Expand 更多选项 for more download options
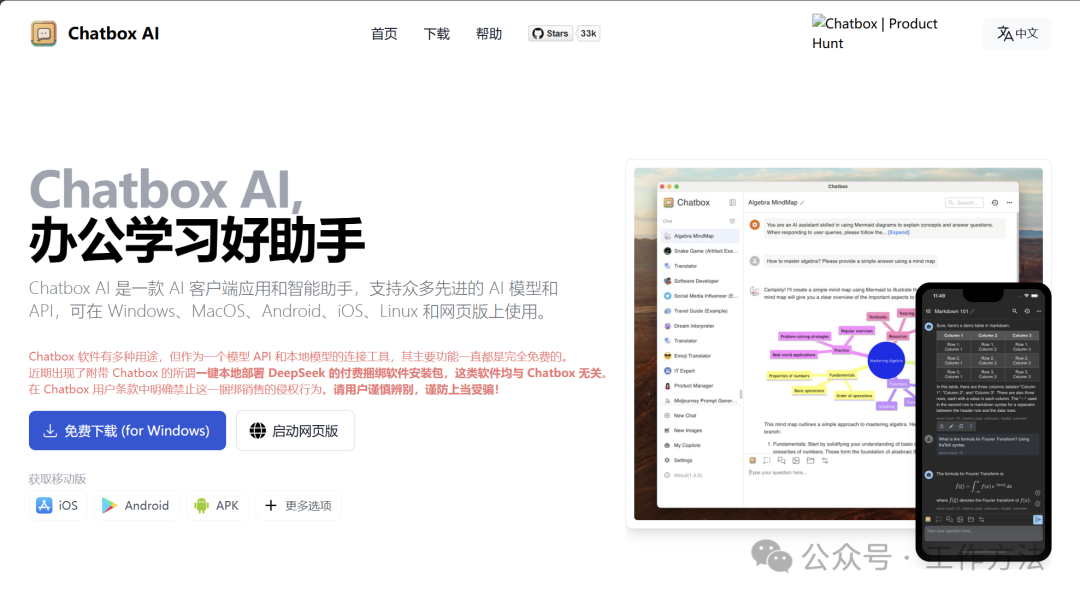 coord(298,505)
